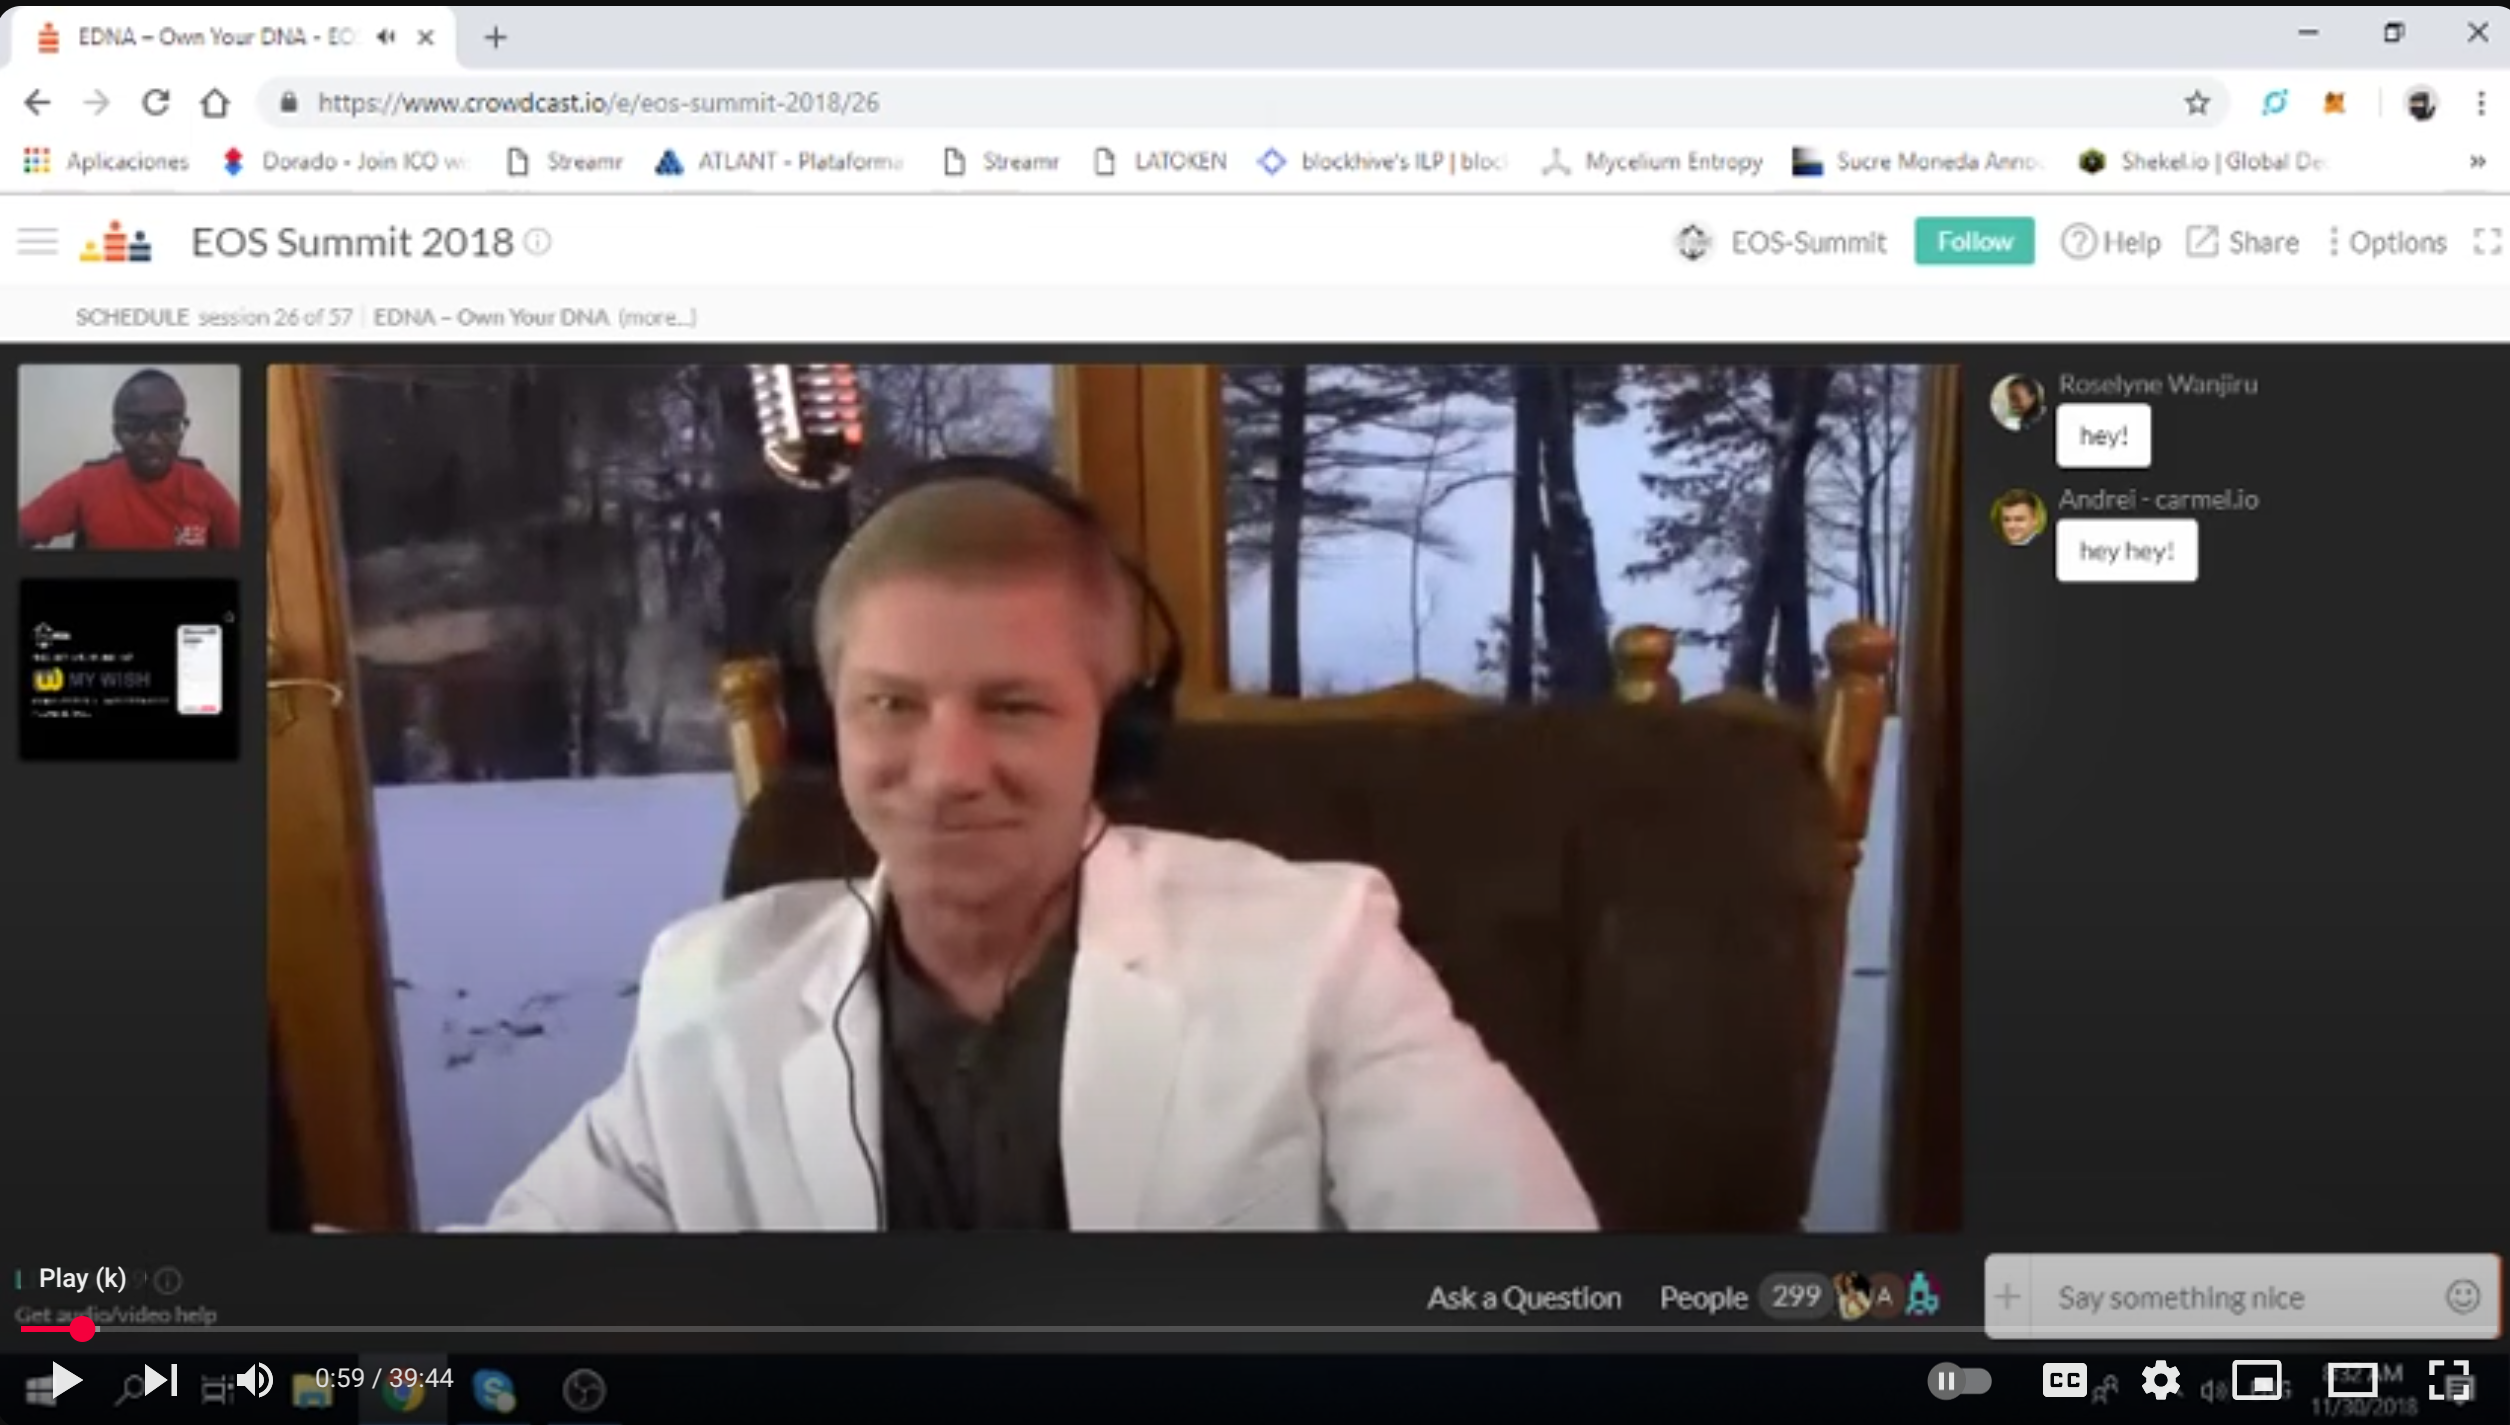2510x1425 pixels.
Task: Open the People tab
Action: click(x=1703, y=1297)
